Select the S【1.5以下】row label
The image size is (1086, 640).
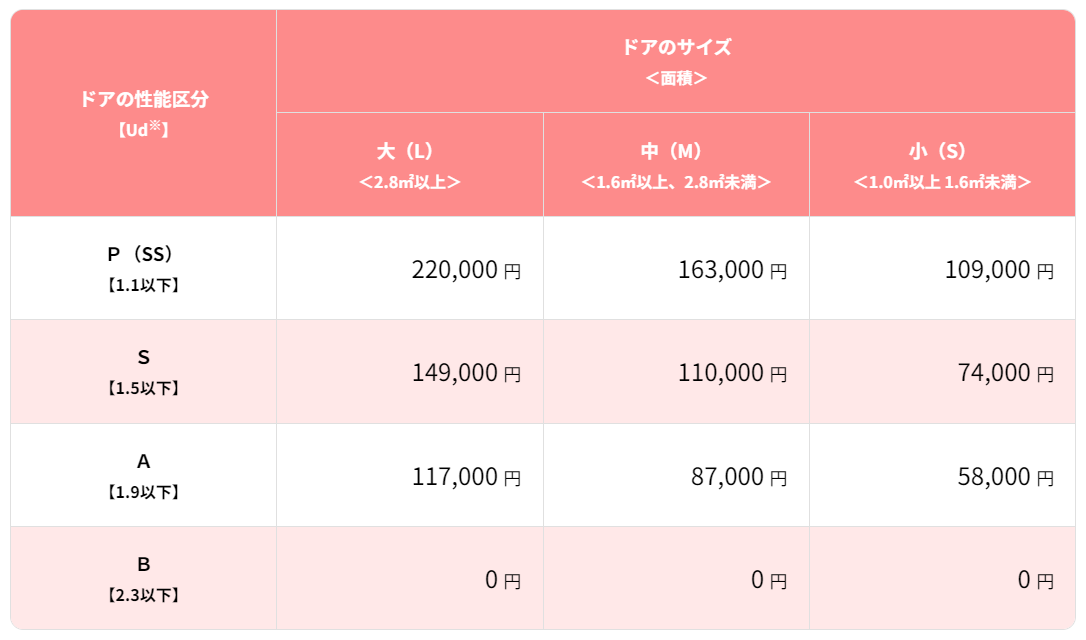pyautogui.click(x=143, y=372)
